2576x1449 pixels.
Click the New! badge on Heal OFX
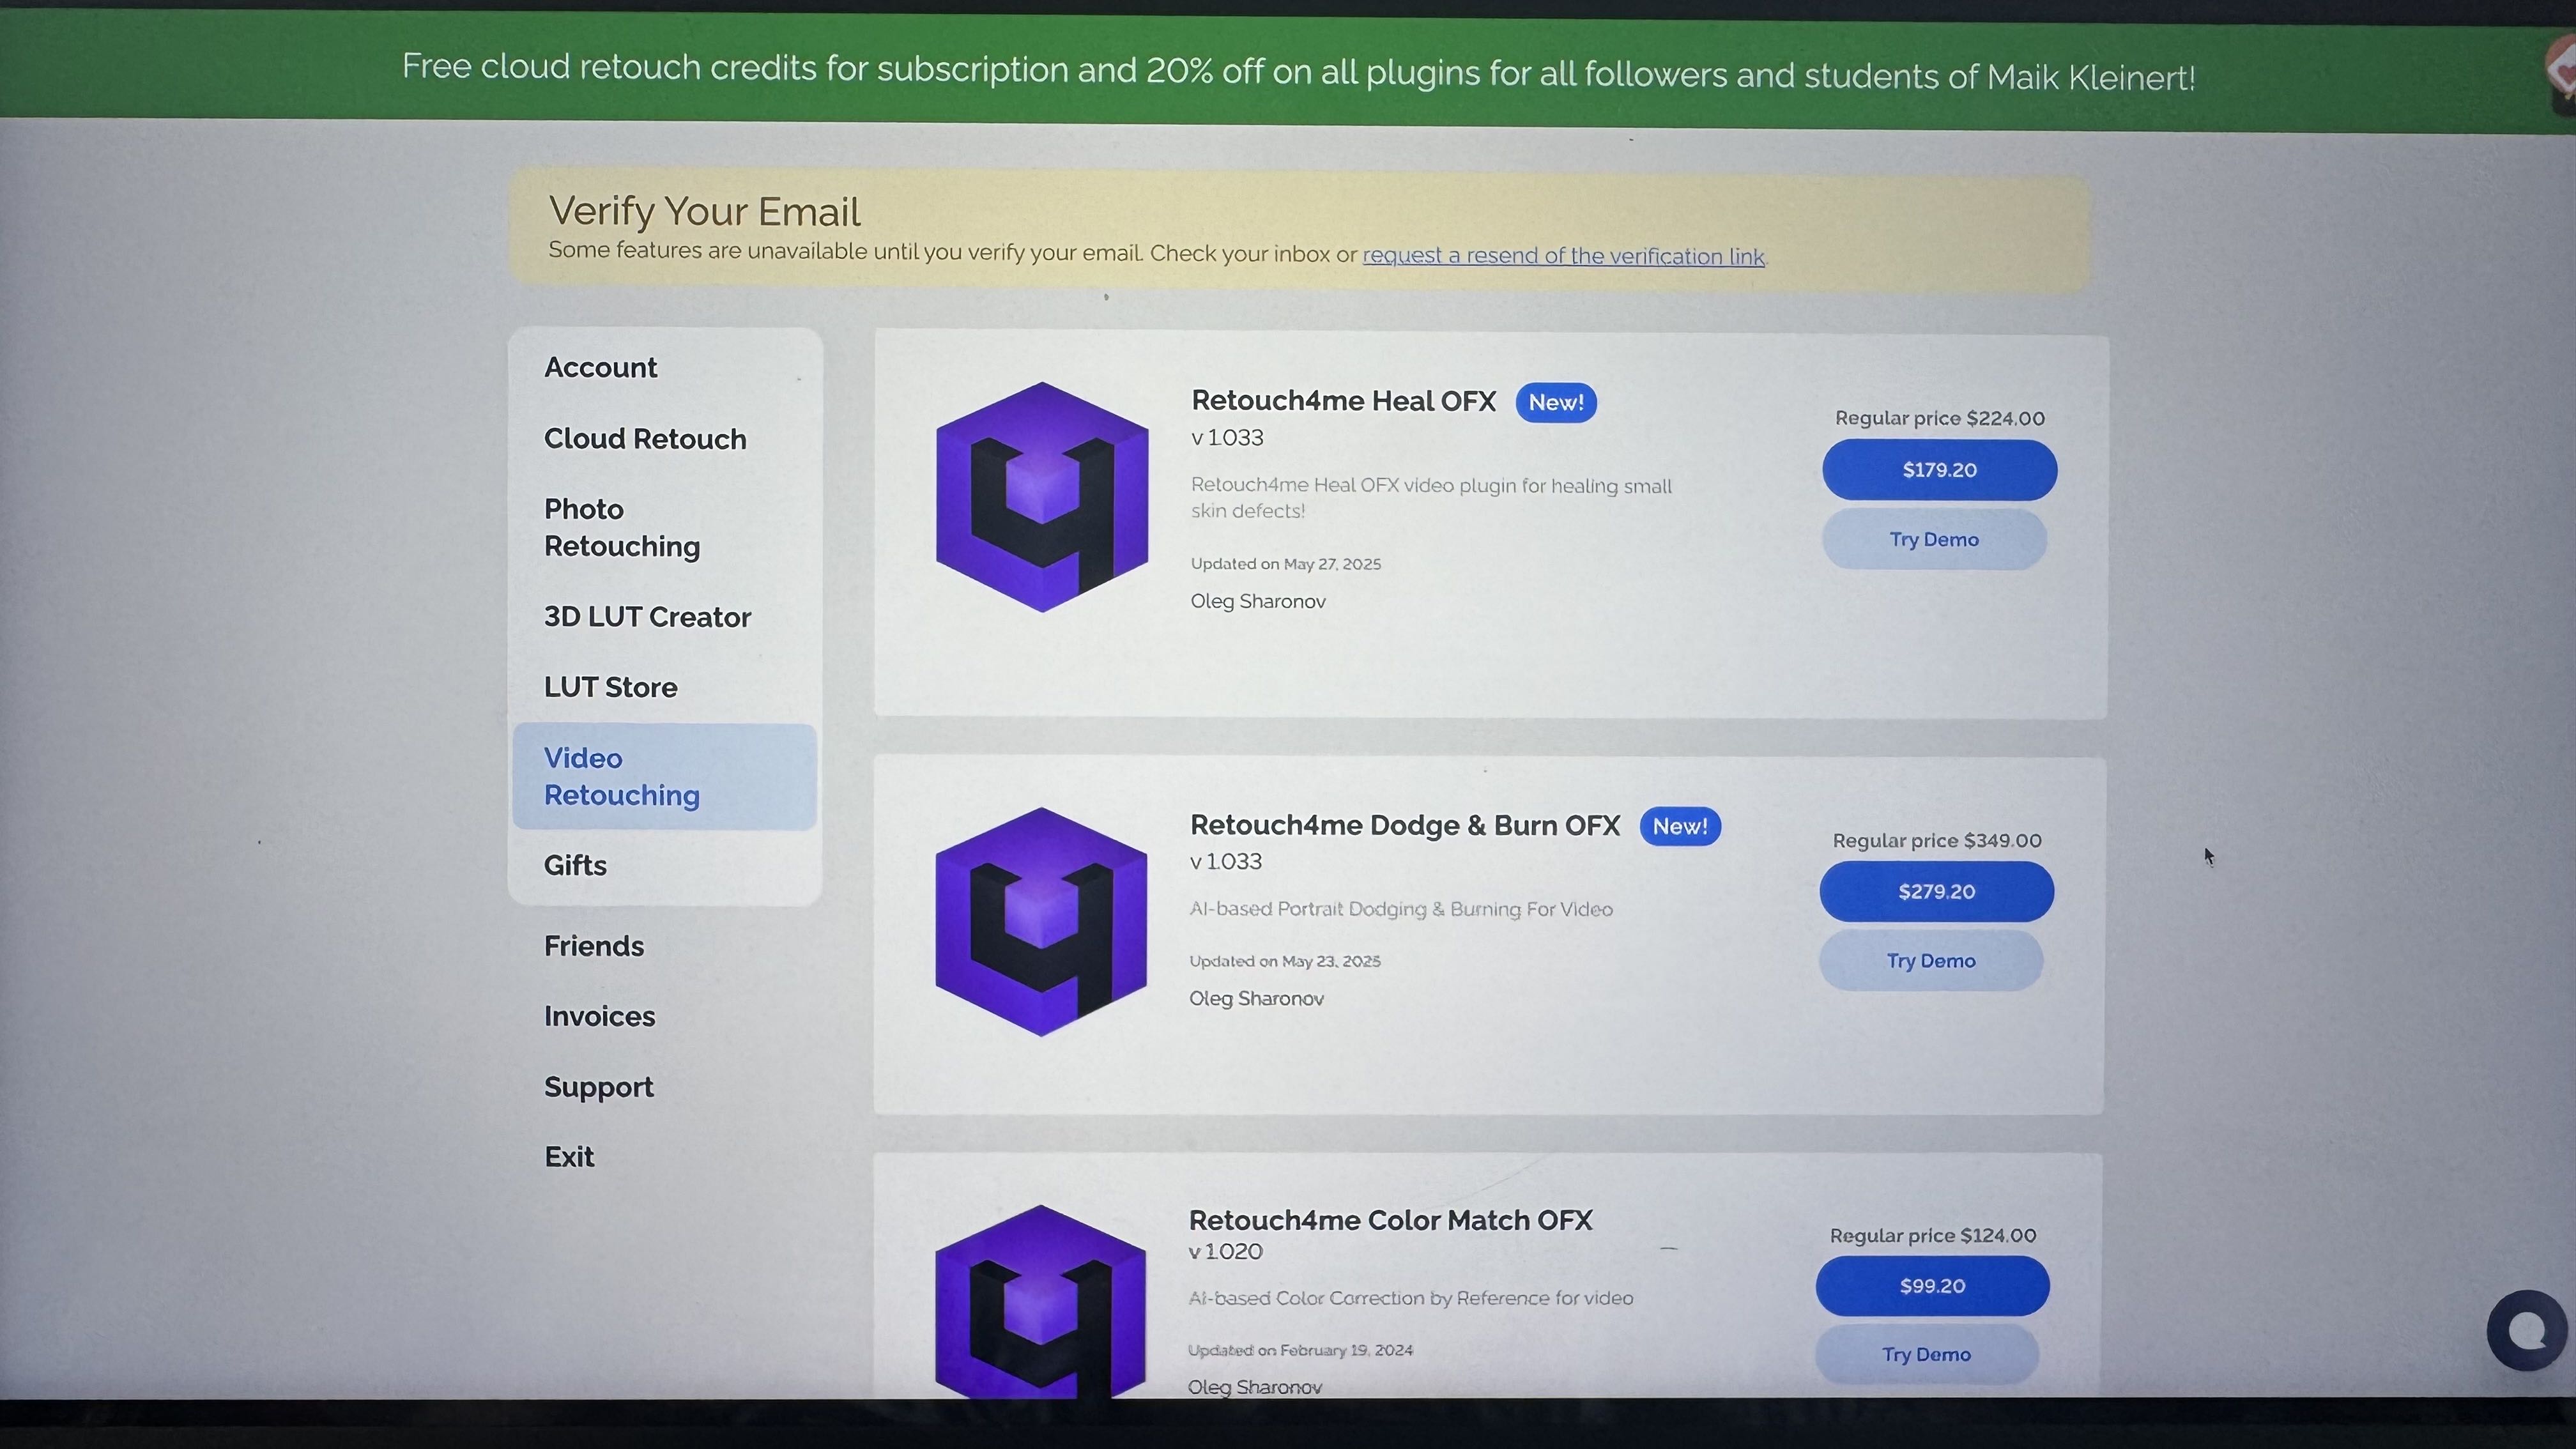[1555, 402]
